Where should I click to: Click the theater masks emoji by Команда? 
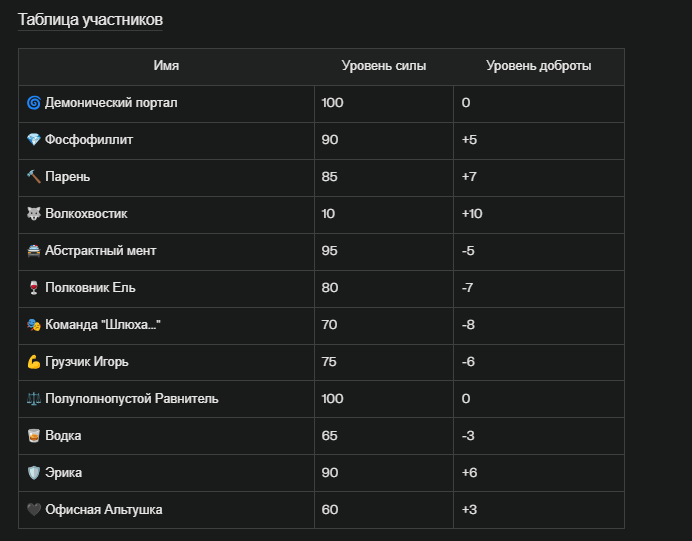34,325
